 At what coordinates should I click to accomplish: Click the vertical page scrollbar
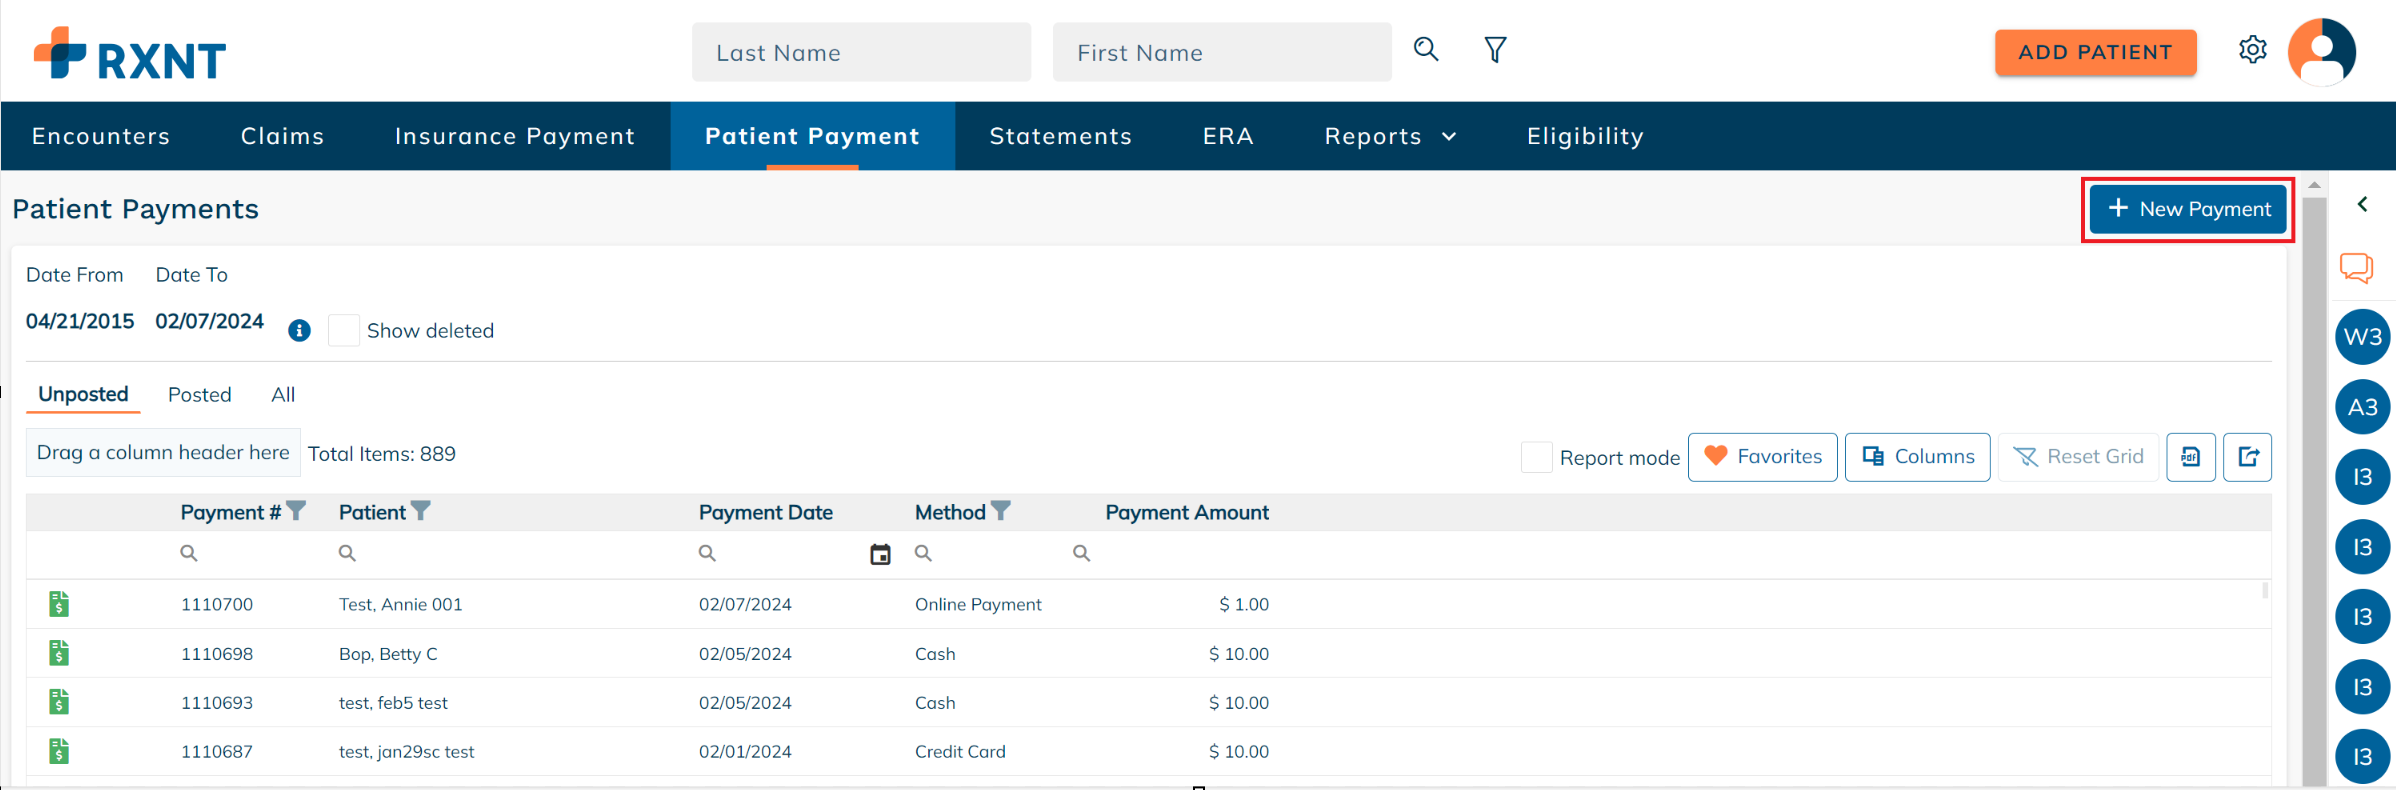(2314, 480)
